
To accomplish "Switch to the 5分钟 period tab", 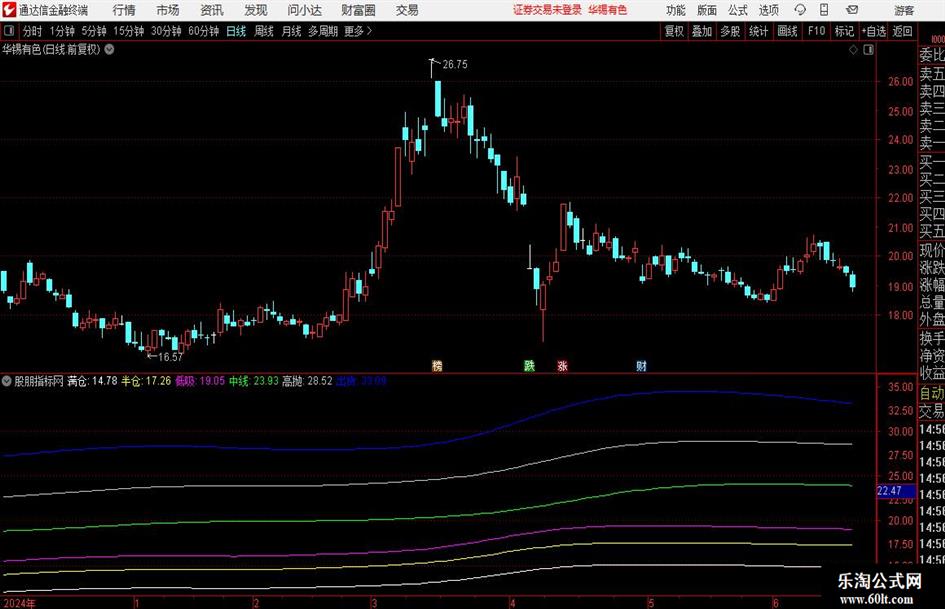I will pyautogui.click(x=93, y=31).
